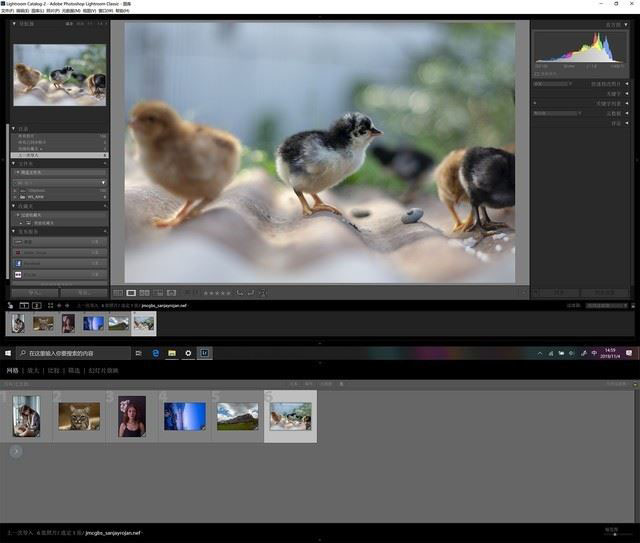
Task: Open the filmstrip filter preset dropdown
Action: tap(607, 305)
